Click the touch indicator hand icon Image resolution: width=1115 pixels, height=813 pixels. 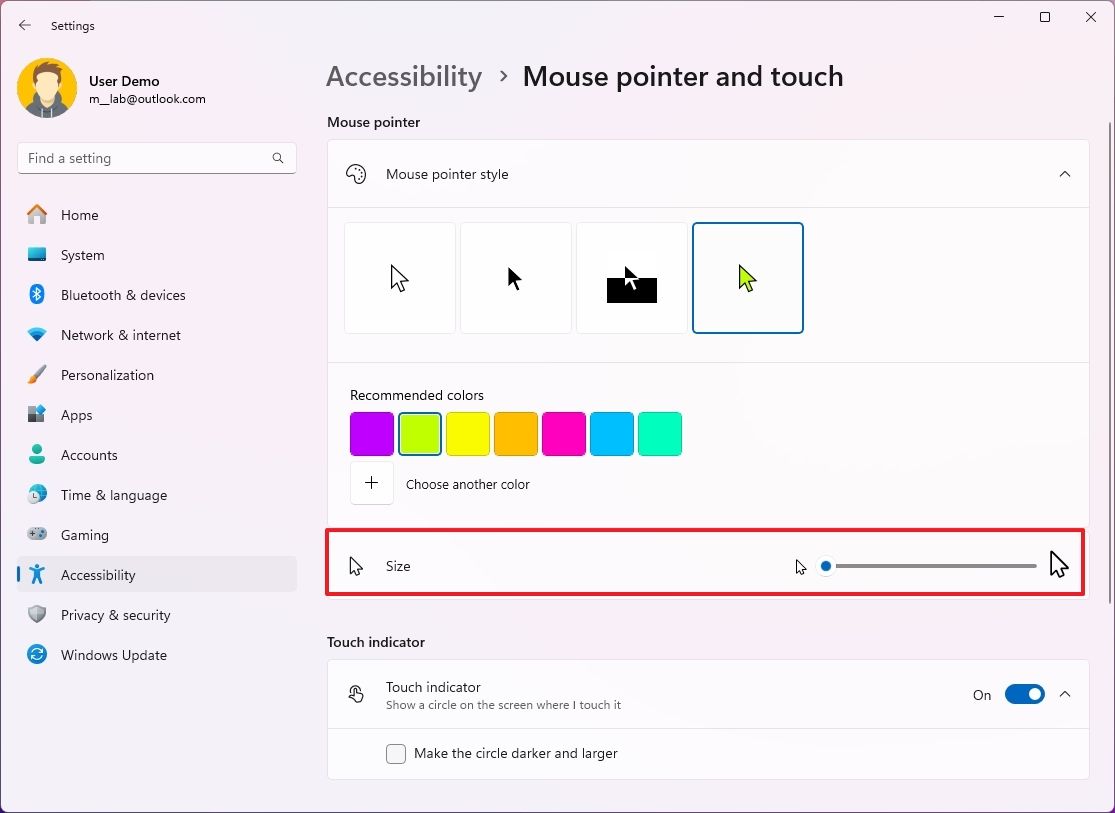point(356,693)
